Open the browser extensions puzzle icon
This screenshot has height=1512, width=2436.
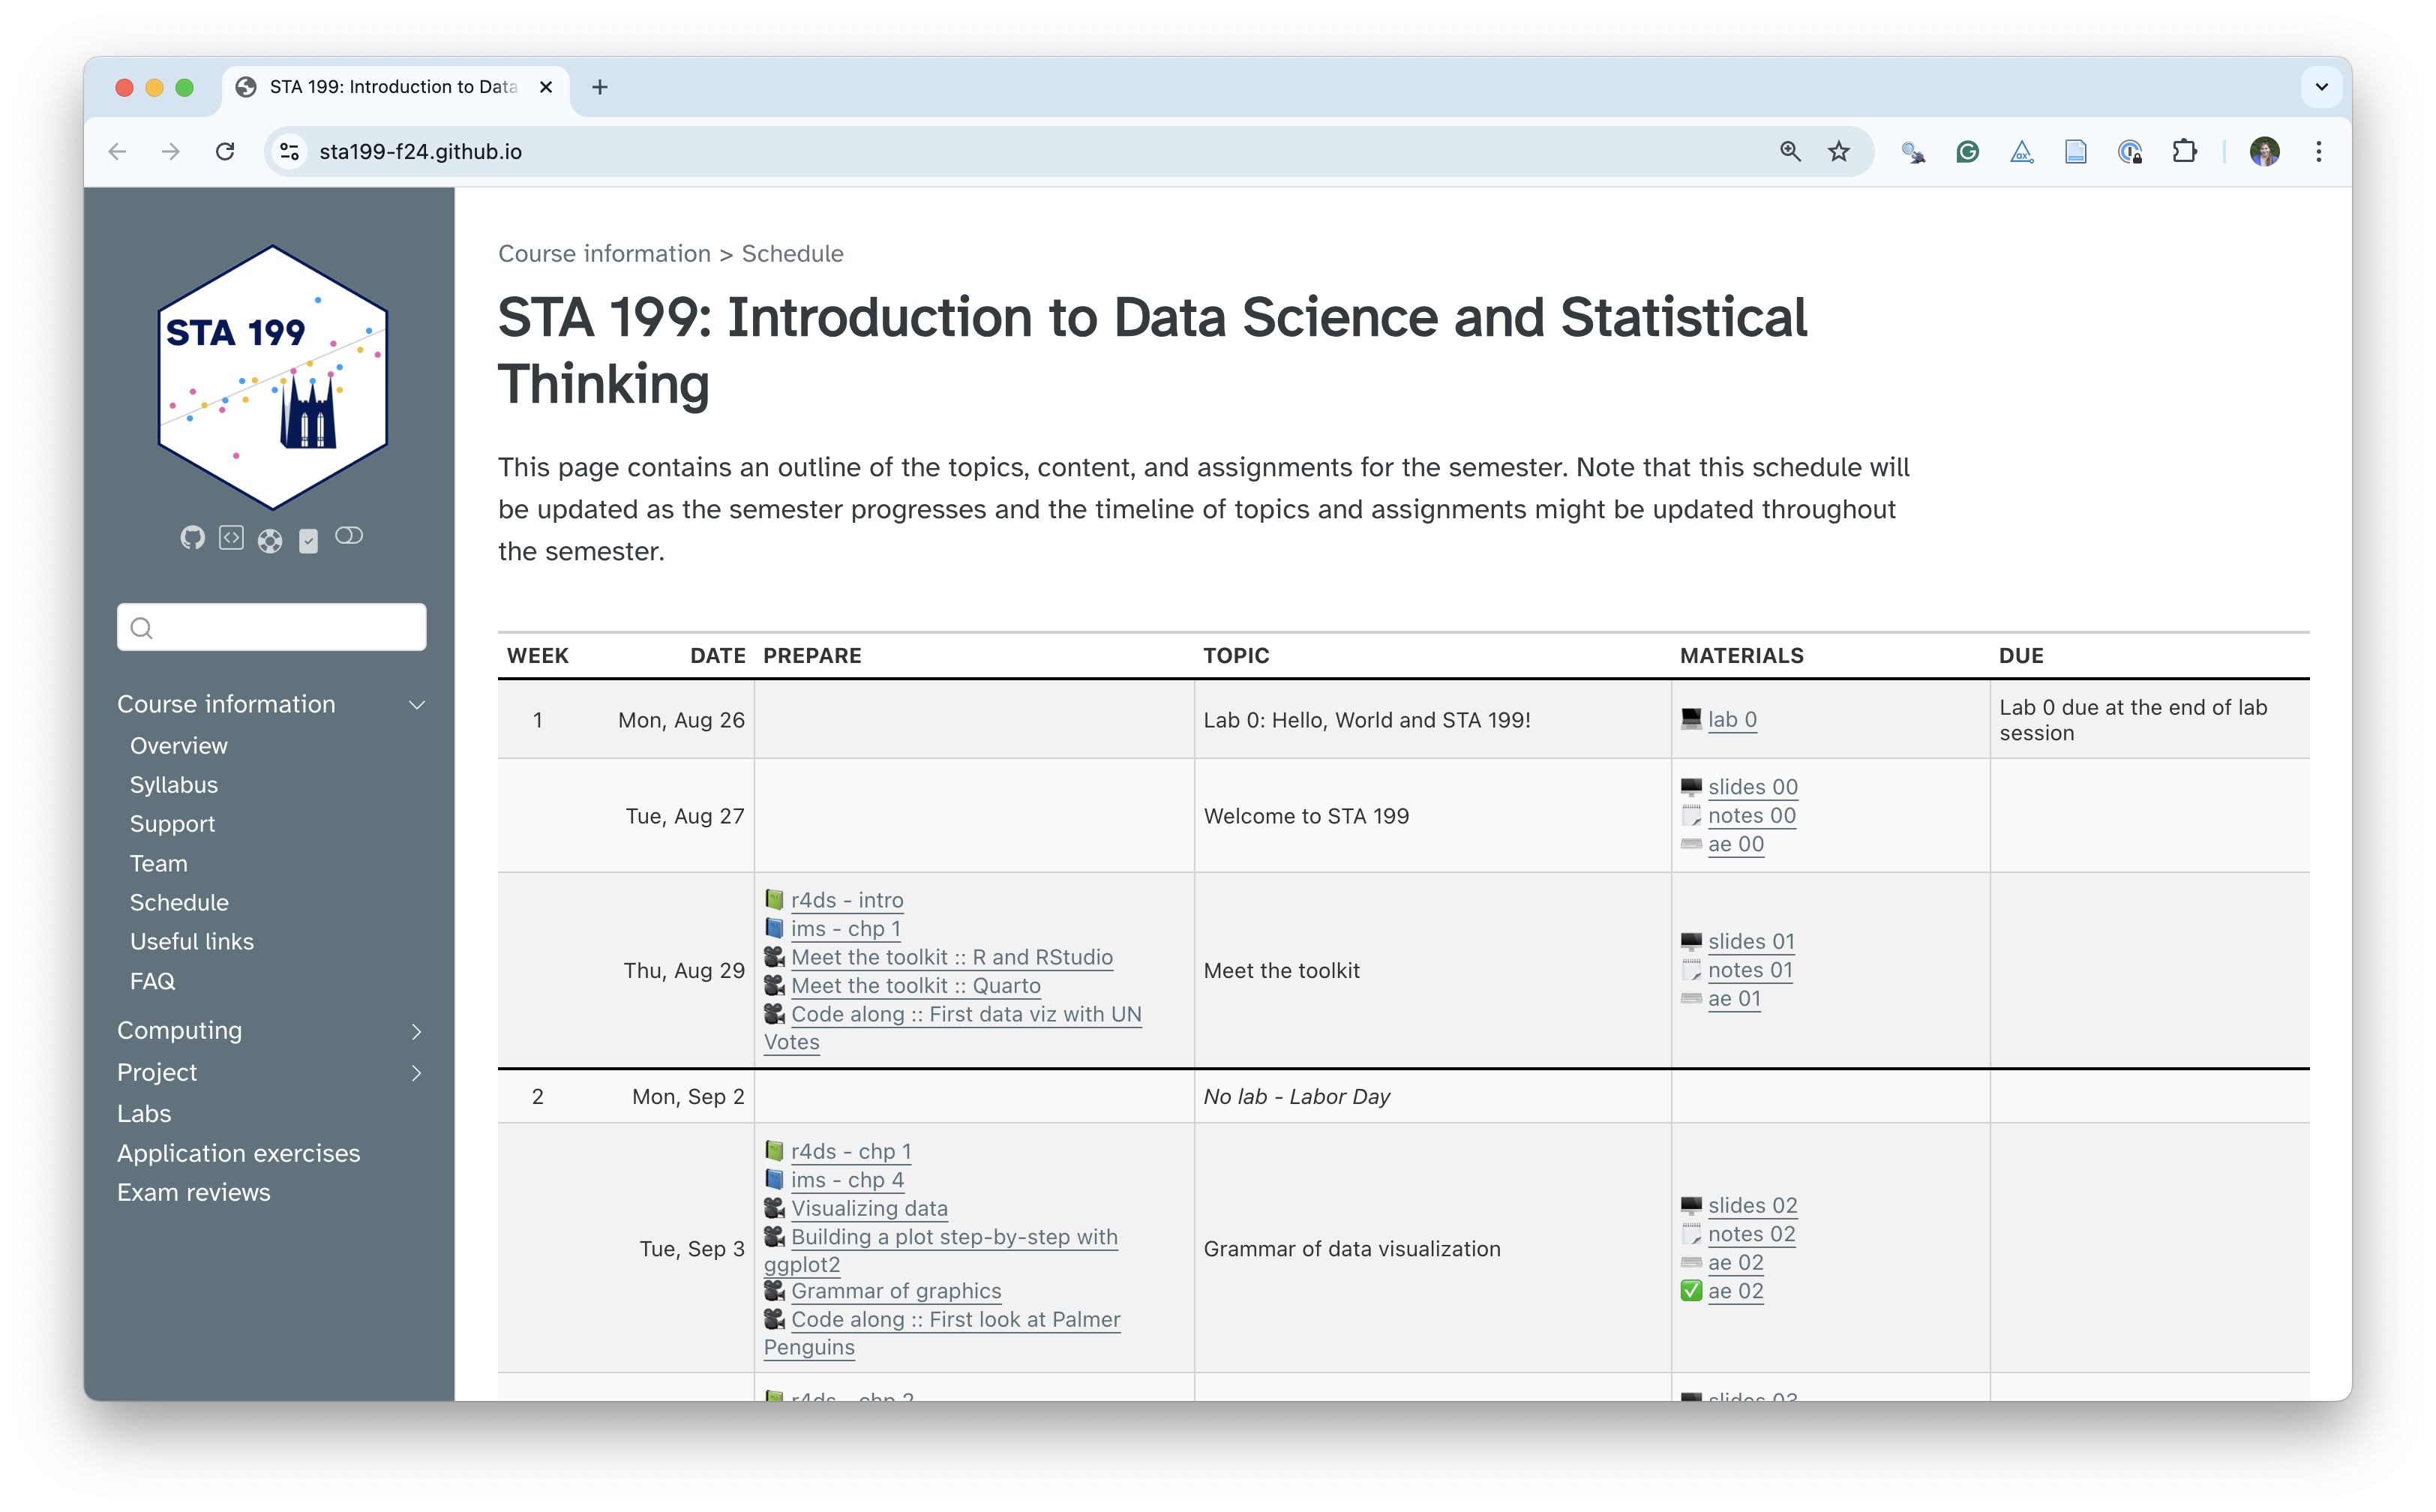2185,151
